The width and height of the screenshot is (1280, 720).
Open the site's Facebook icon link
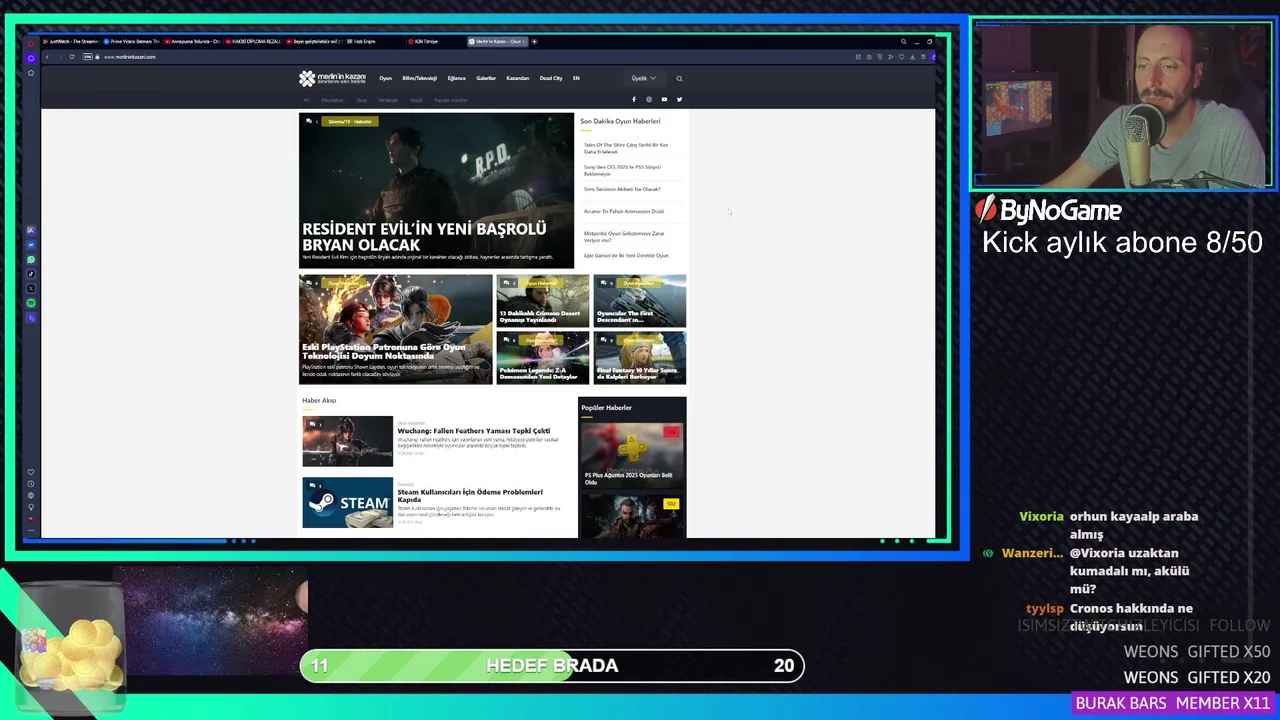coord(633,99)
